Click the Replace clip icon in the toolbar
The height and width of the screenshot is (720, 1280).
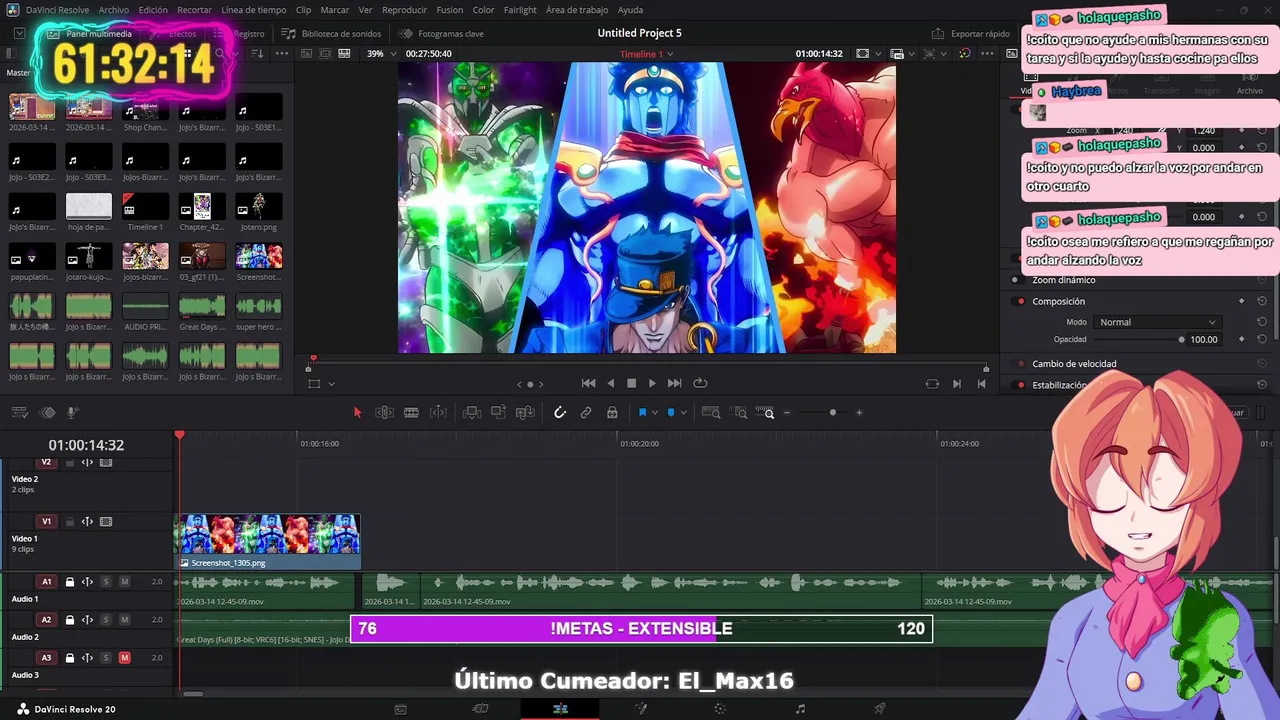coord(525,412)
